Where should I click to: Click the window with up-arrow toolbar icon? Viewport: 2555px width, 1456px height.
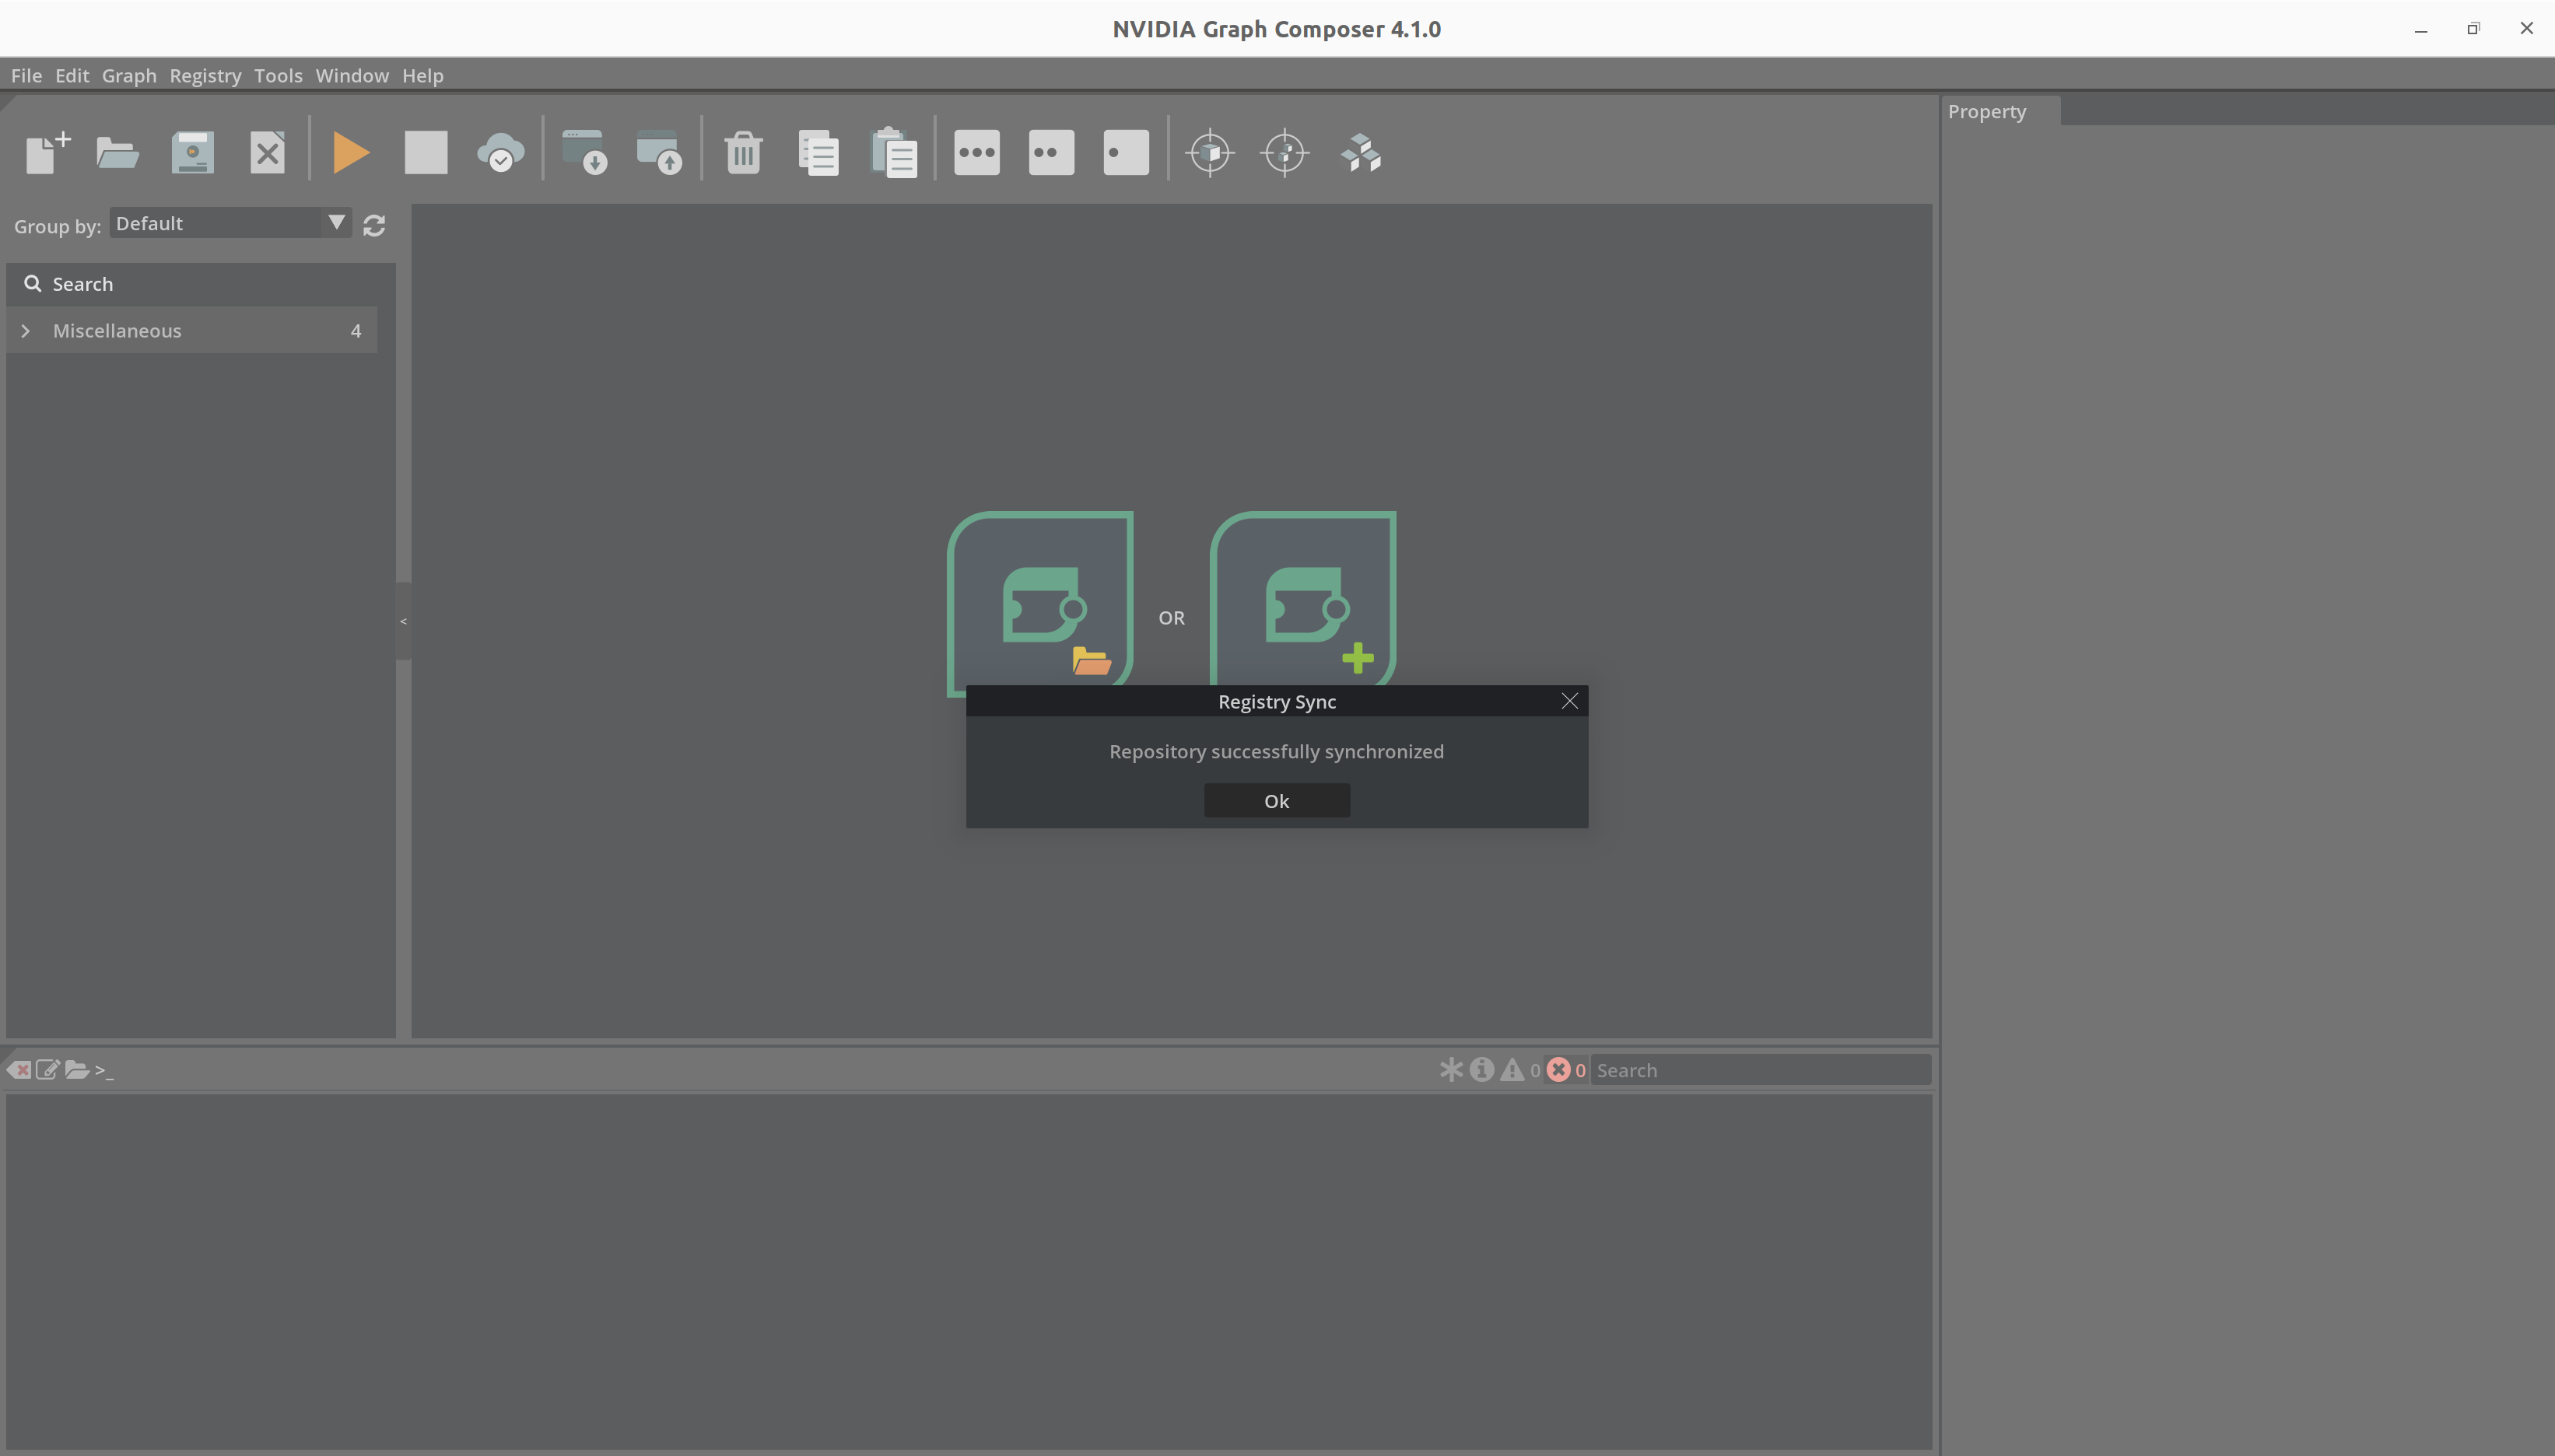coord(659,152)
